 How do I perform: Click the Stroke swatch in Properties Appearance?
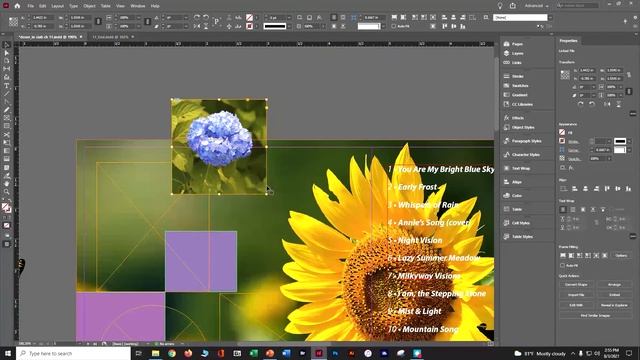pos(562,141)
